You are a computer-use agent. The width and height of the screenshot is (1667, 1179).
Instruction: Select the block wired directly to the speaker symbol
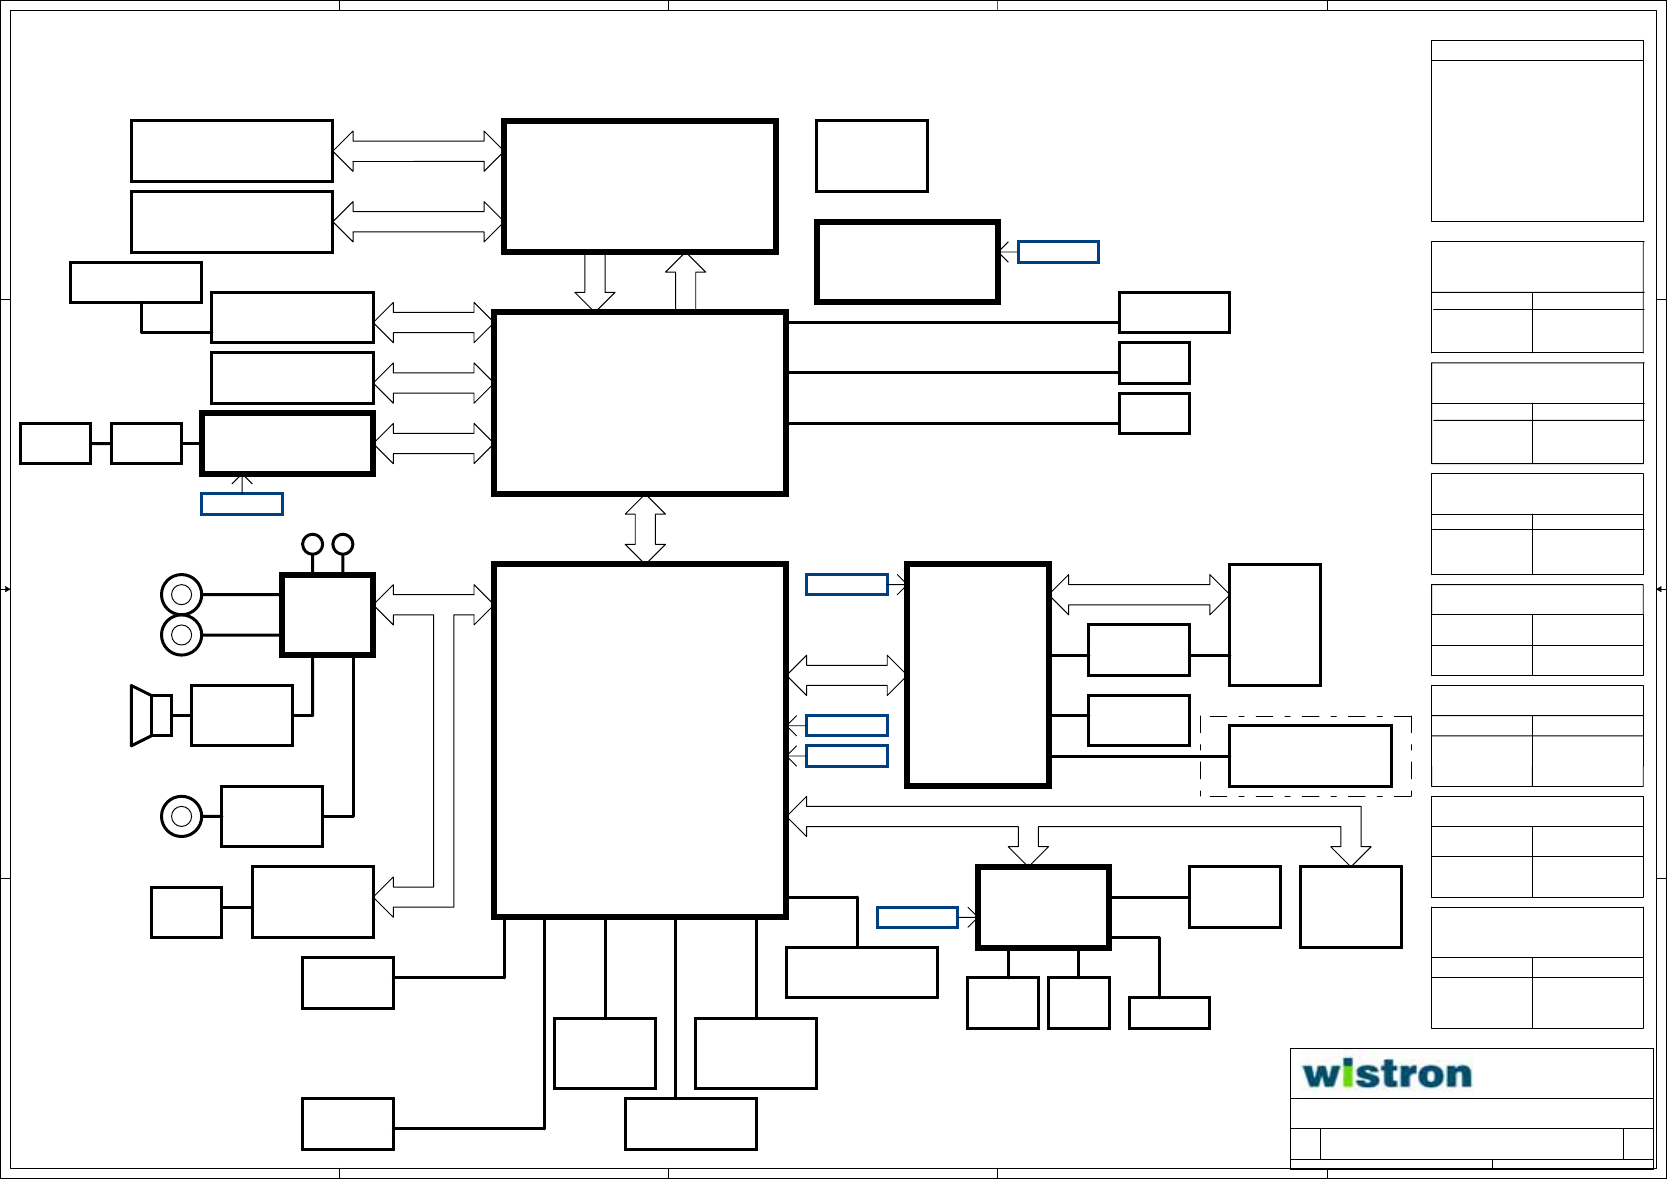[242, 716]
